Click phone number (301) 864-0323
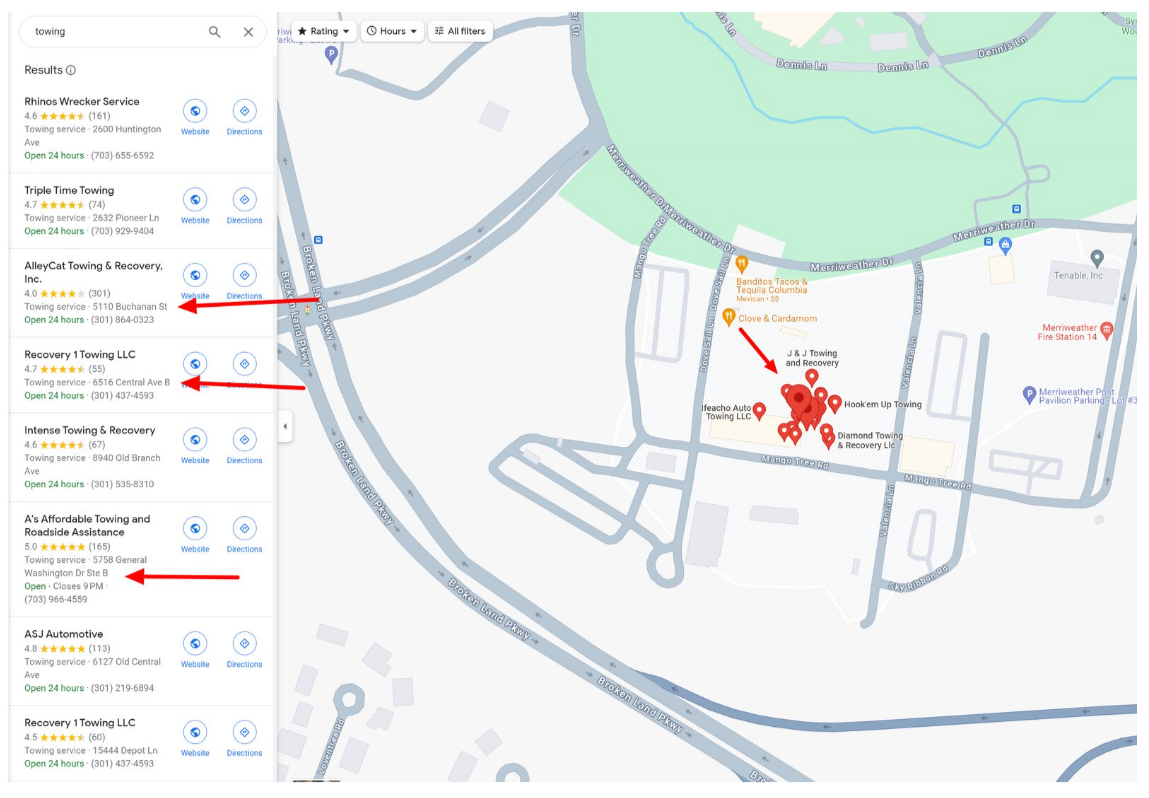 coord(122,319)
